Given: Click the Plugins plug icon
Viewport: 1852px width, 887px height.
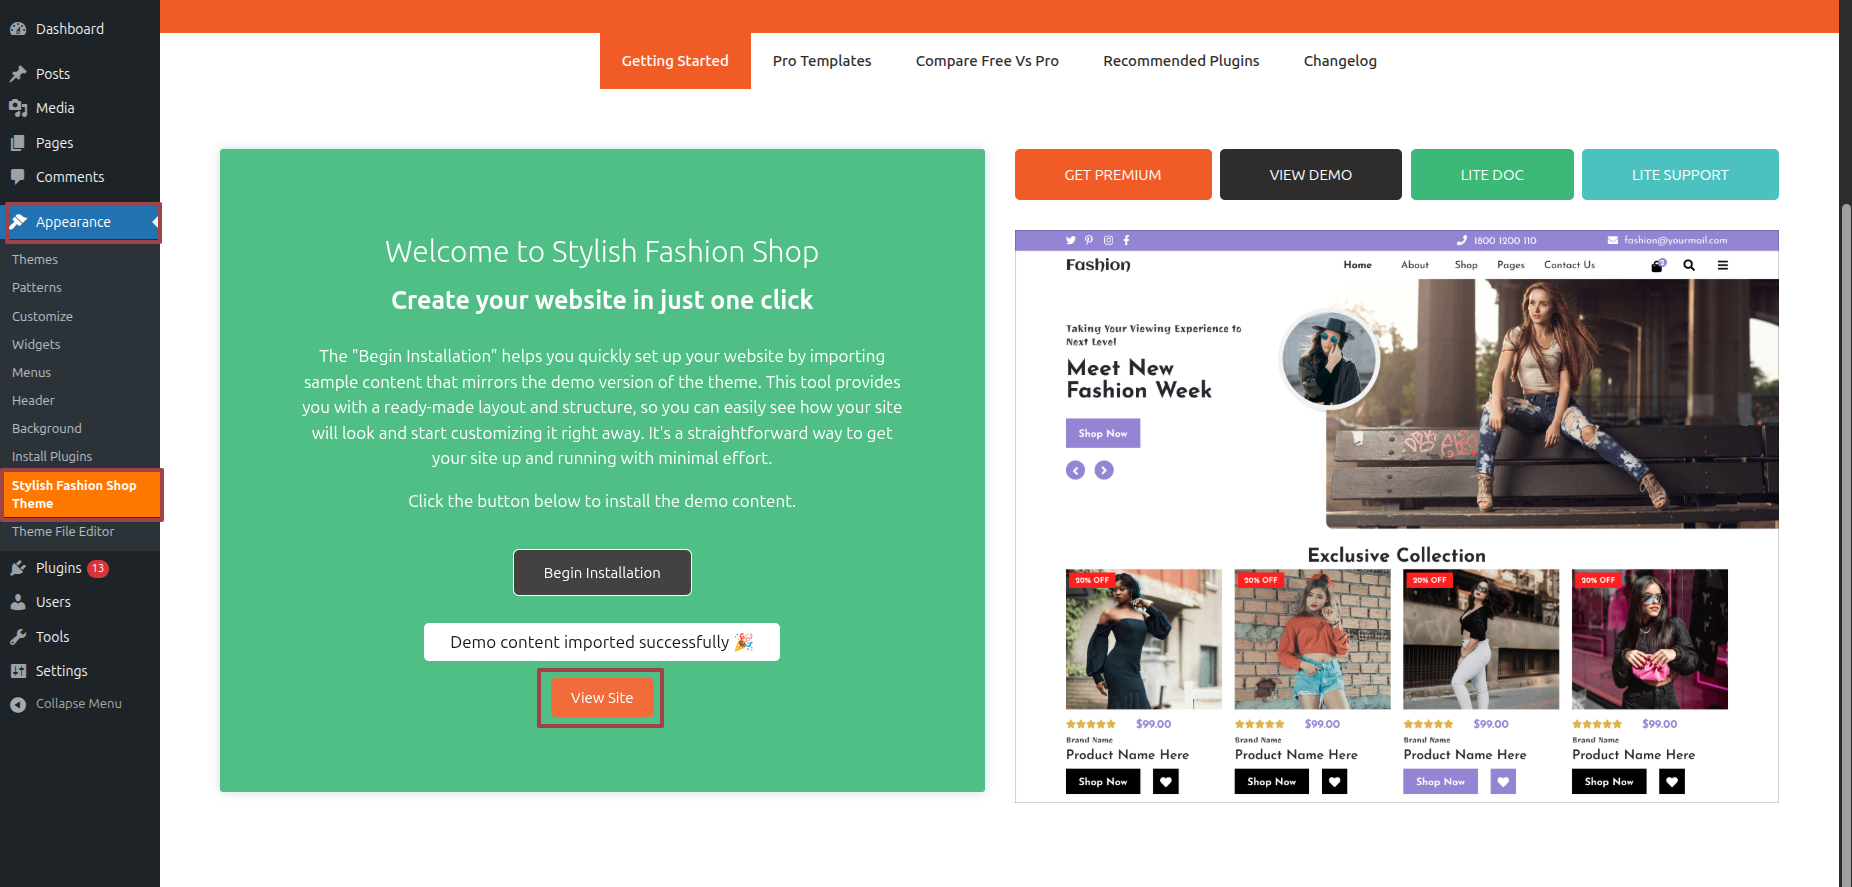Looking at the screenshot, I should pyautogui.click(x=18, y=568).
